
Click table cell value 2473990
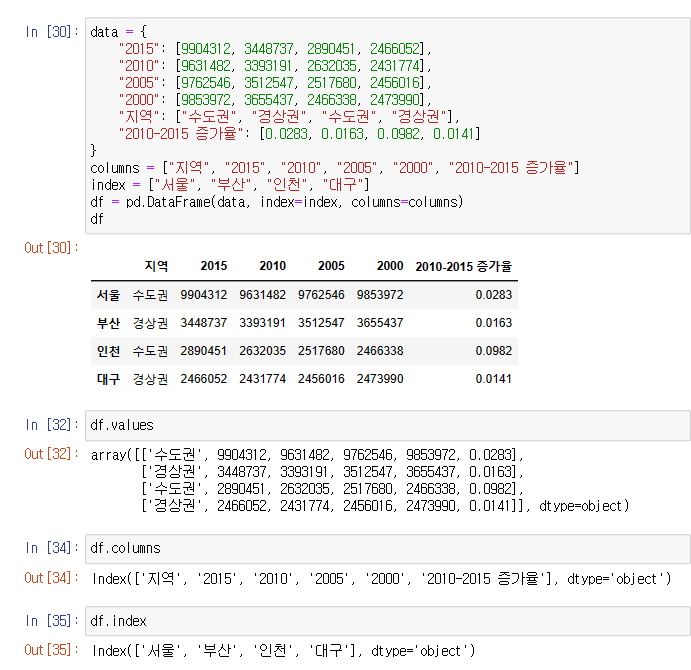380,379
